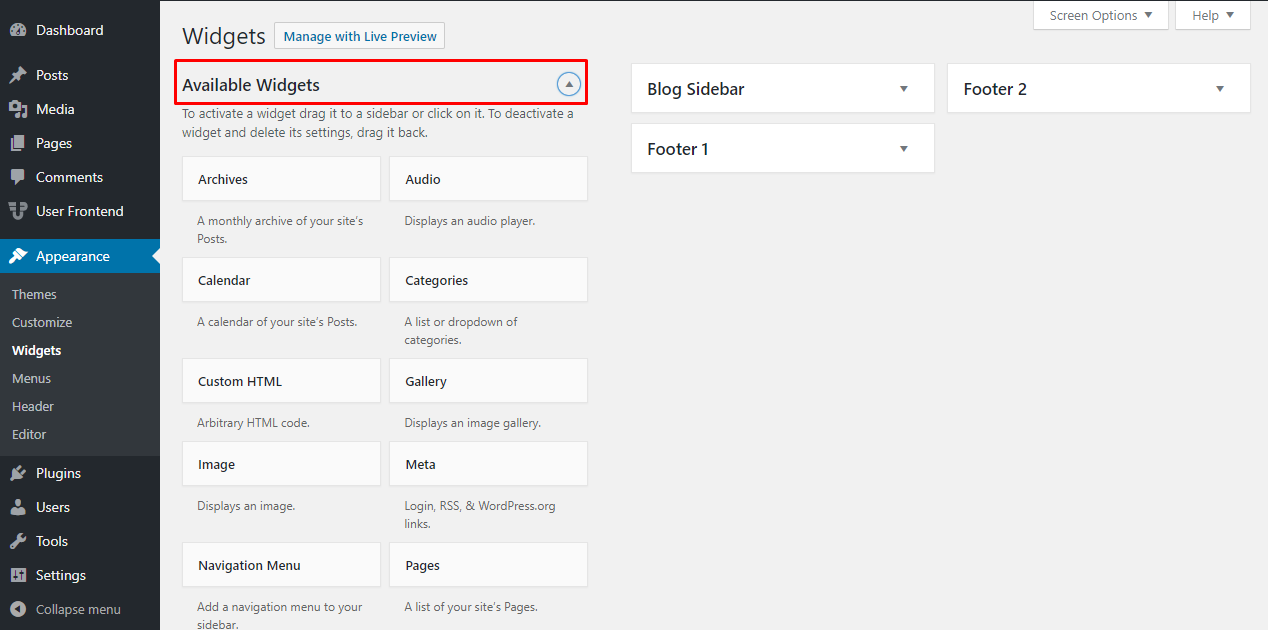The width and height of the screenshot is (1268, 630).
Task: Open Plugins via the plug icon
Action: [21, 472]
